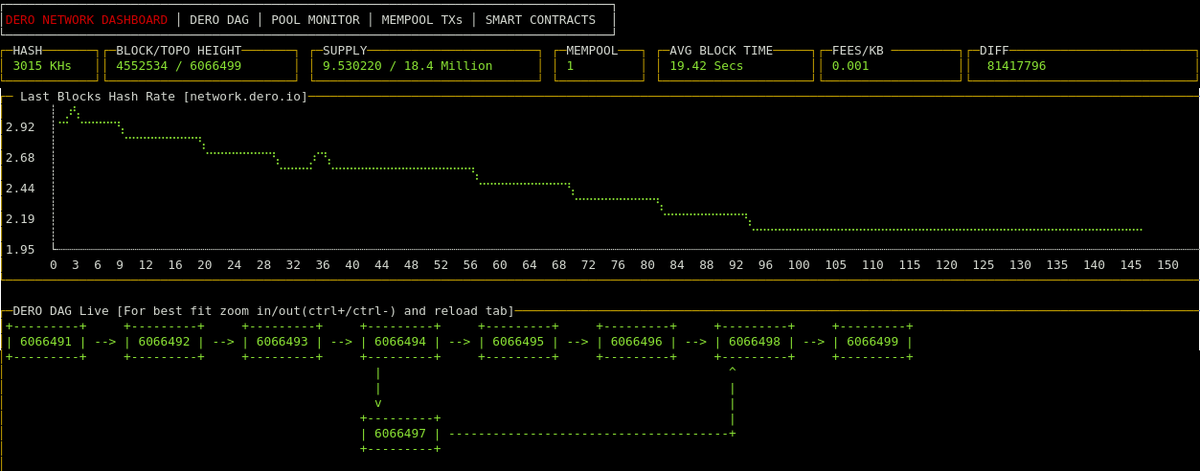The height and width of the screenshot is (471, 1200).
Task: Click y-axis label 2.68 on chart
Action: [x=20, y=158]
